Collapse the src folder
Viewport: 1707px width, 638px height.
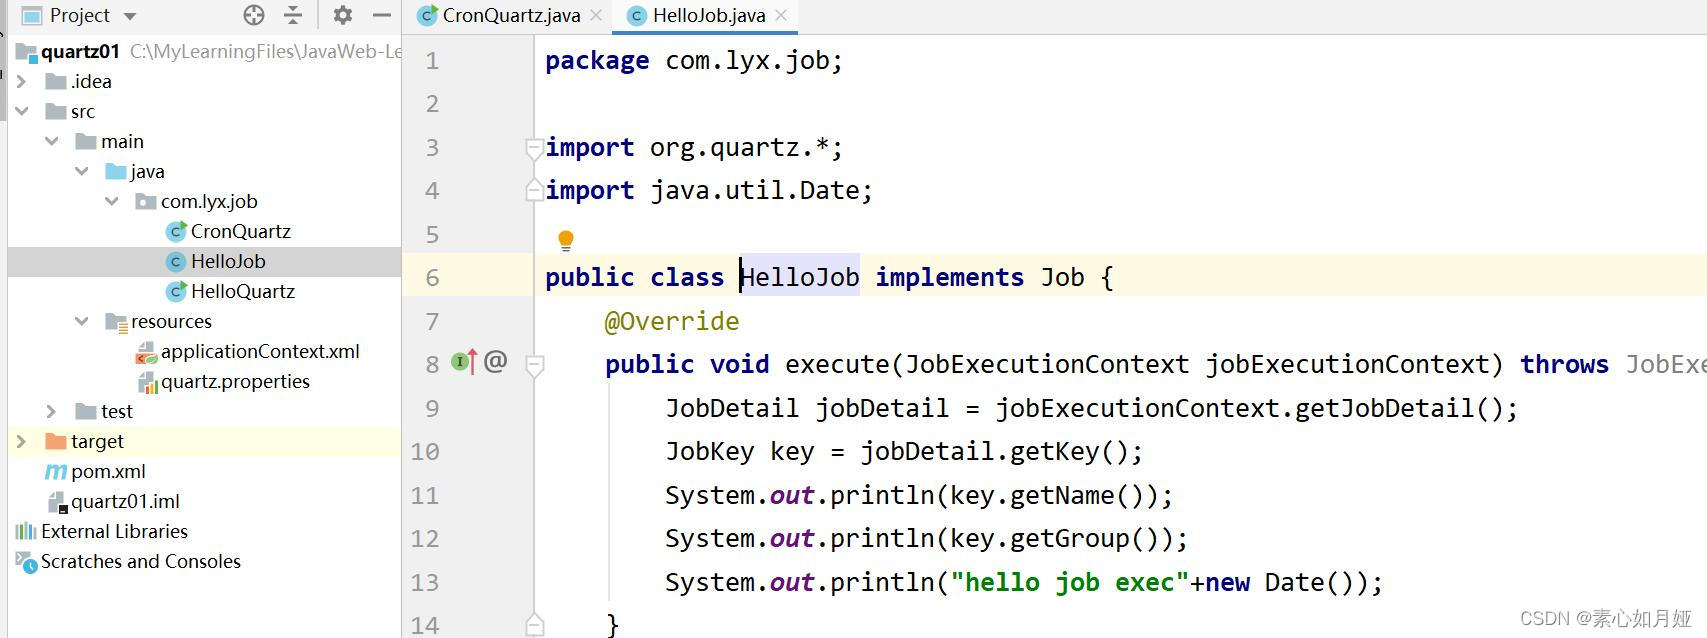(x=22, y=111)
